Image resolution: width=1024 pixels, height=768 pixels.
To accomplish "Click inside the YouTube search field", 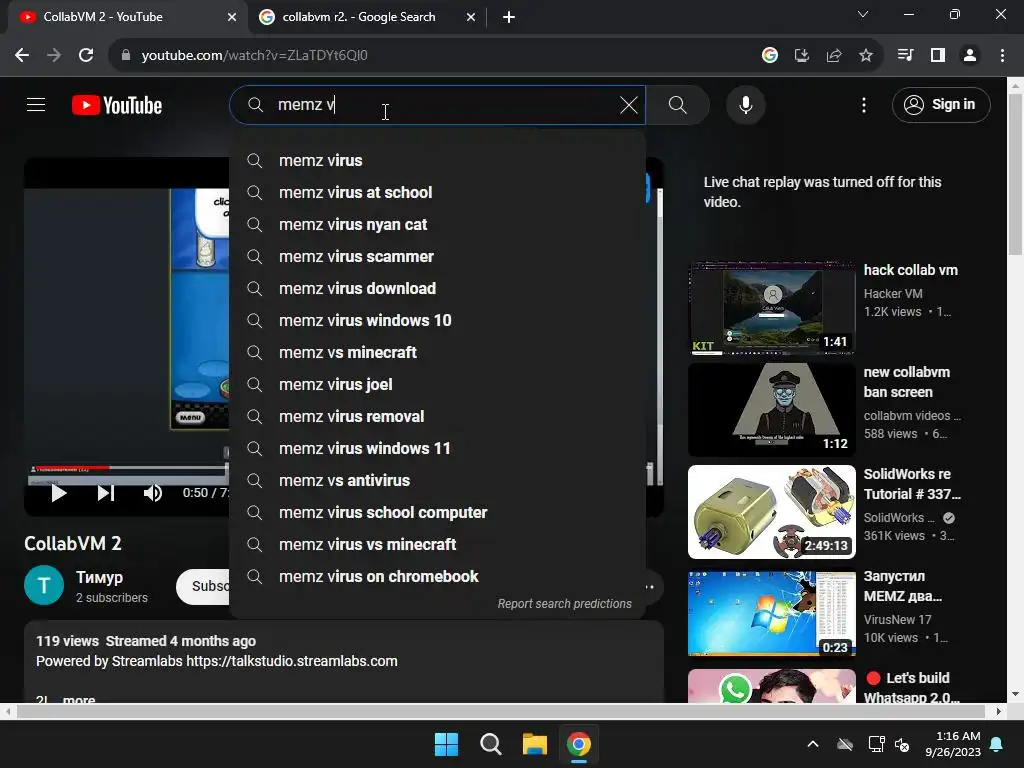I will (x=438, y=104).
